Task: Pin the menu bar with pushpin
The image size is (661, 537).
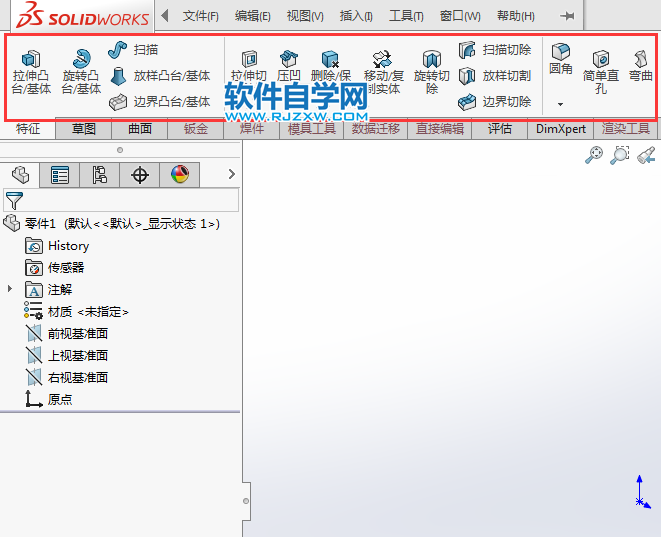Action: 567,16
